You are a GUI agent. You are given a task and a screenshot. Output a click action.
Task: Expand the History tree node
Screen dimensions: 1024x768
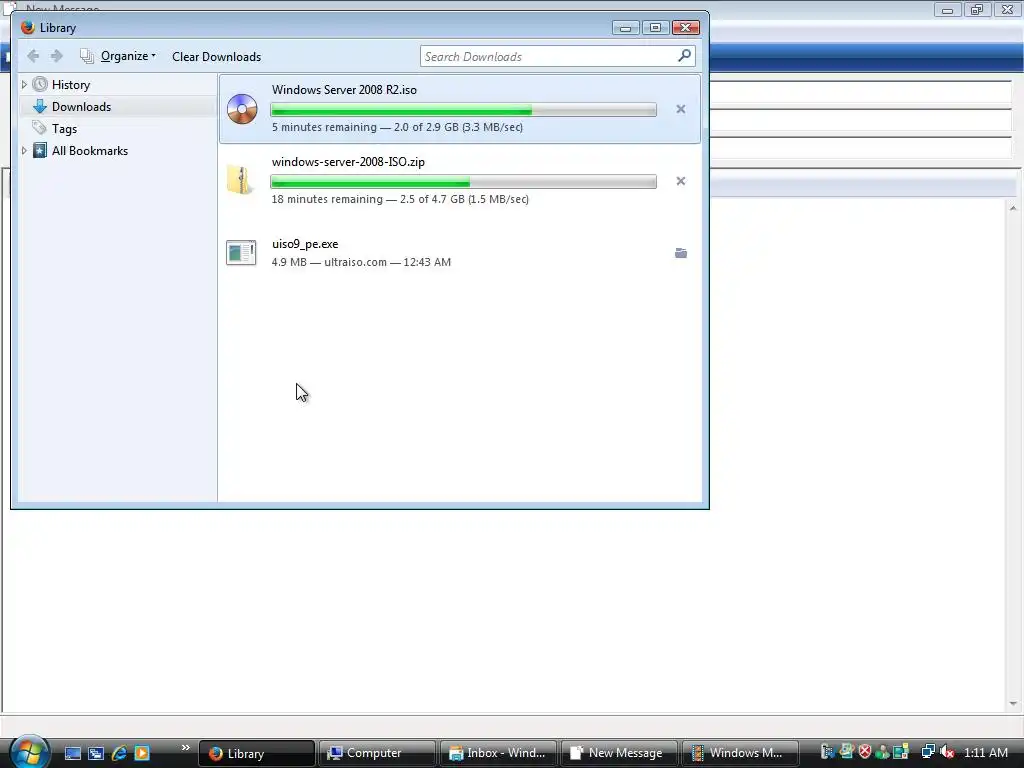click(24, 84)
